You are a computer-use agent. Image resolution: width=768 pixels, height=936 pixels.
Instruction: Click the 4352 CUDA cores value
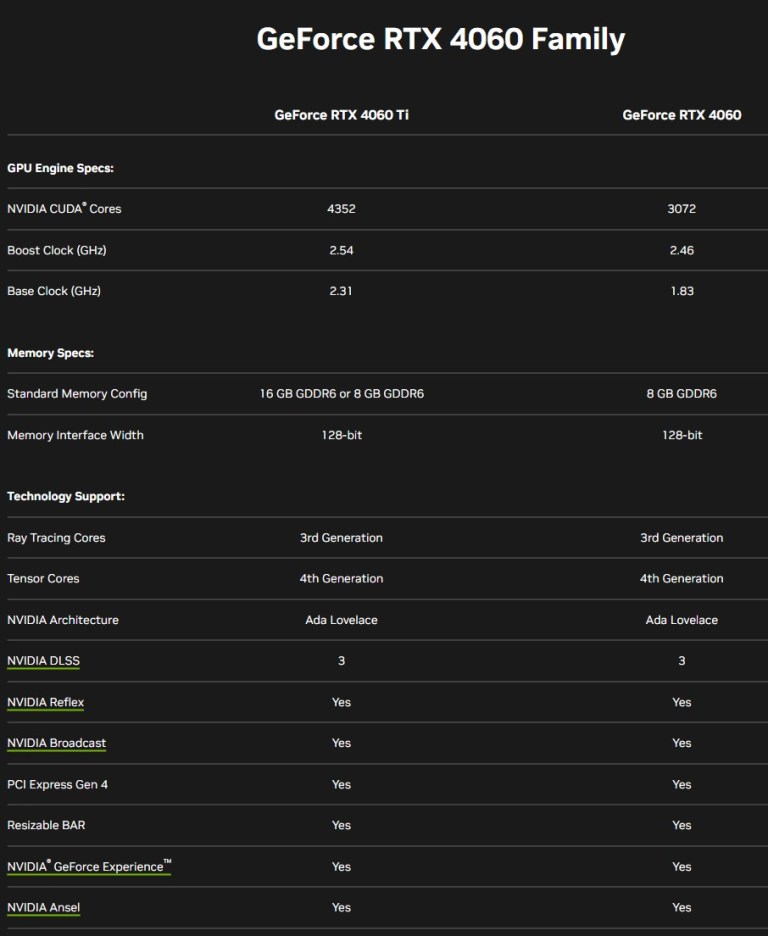coord(341,209)
